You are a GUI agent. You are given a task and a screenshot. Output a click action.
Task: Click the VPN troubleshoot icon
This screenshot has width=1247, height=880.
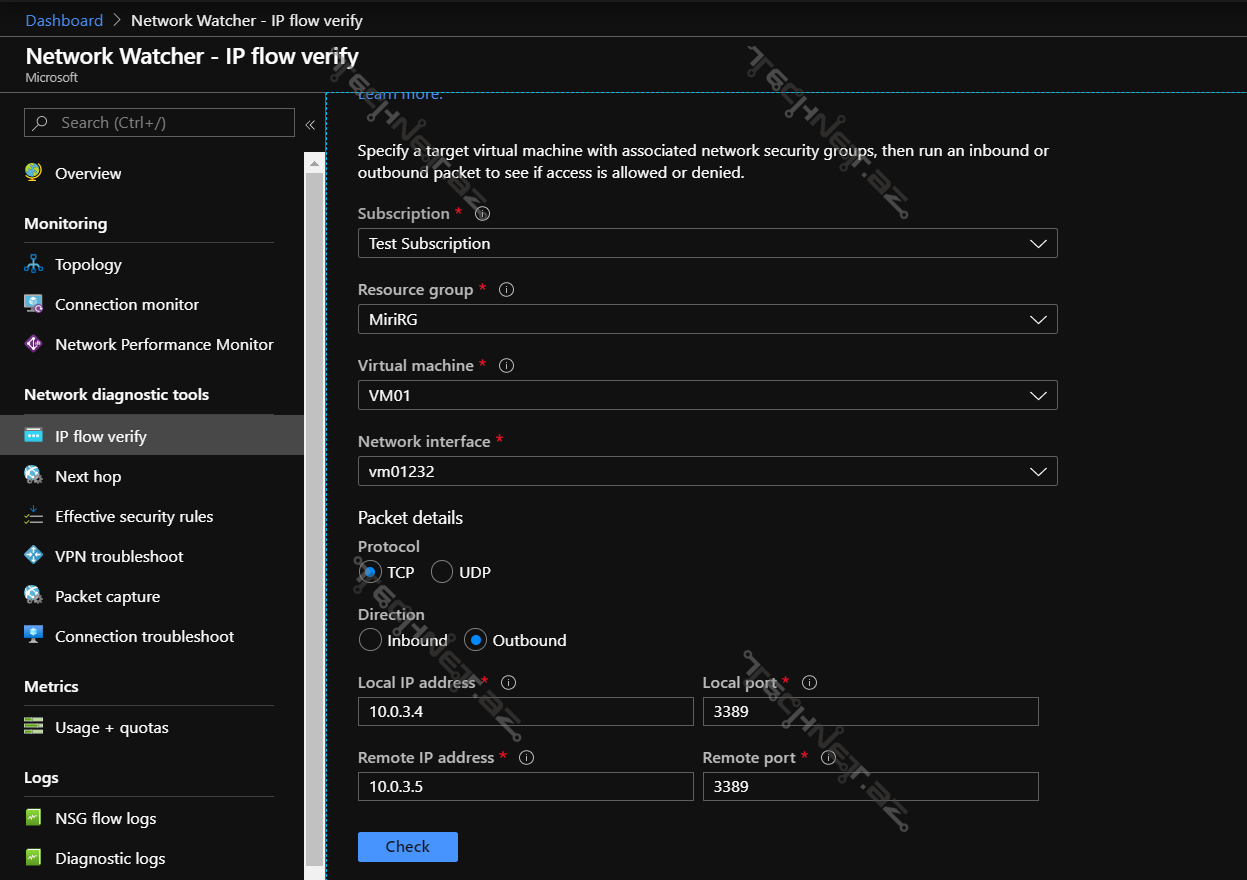coord(34,556)
